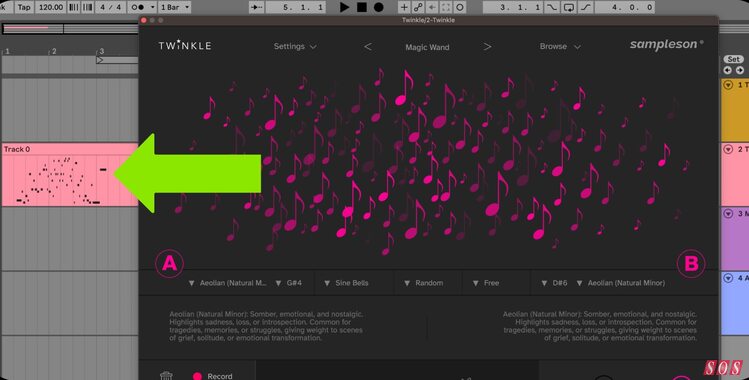Viewport: 749px width, 380px height.
Task: Click the TWINKLE logo
Action: tap(185, 45)
